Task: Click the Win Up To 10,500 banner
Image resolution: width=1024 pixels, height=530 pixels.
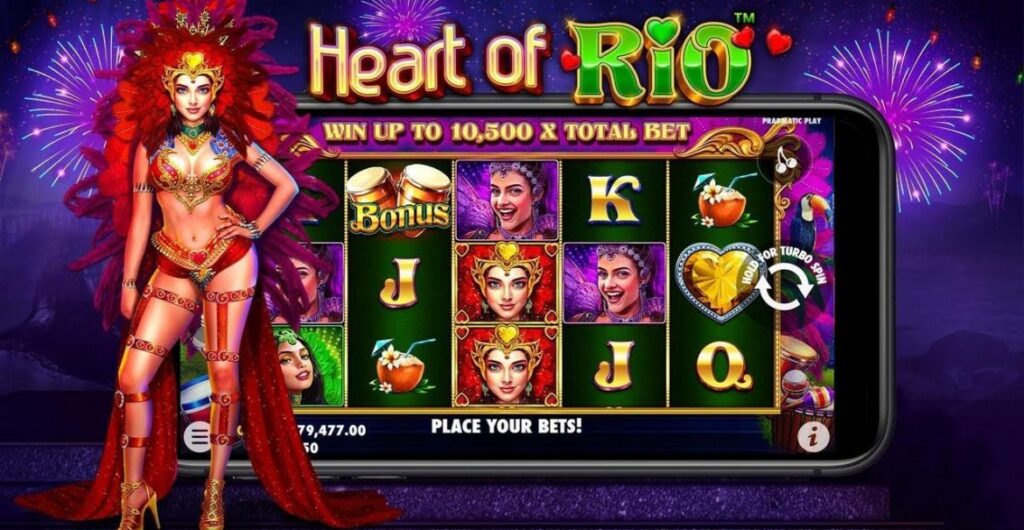Action: [506, 132]
